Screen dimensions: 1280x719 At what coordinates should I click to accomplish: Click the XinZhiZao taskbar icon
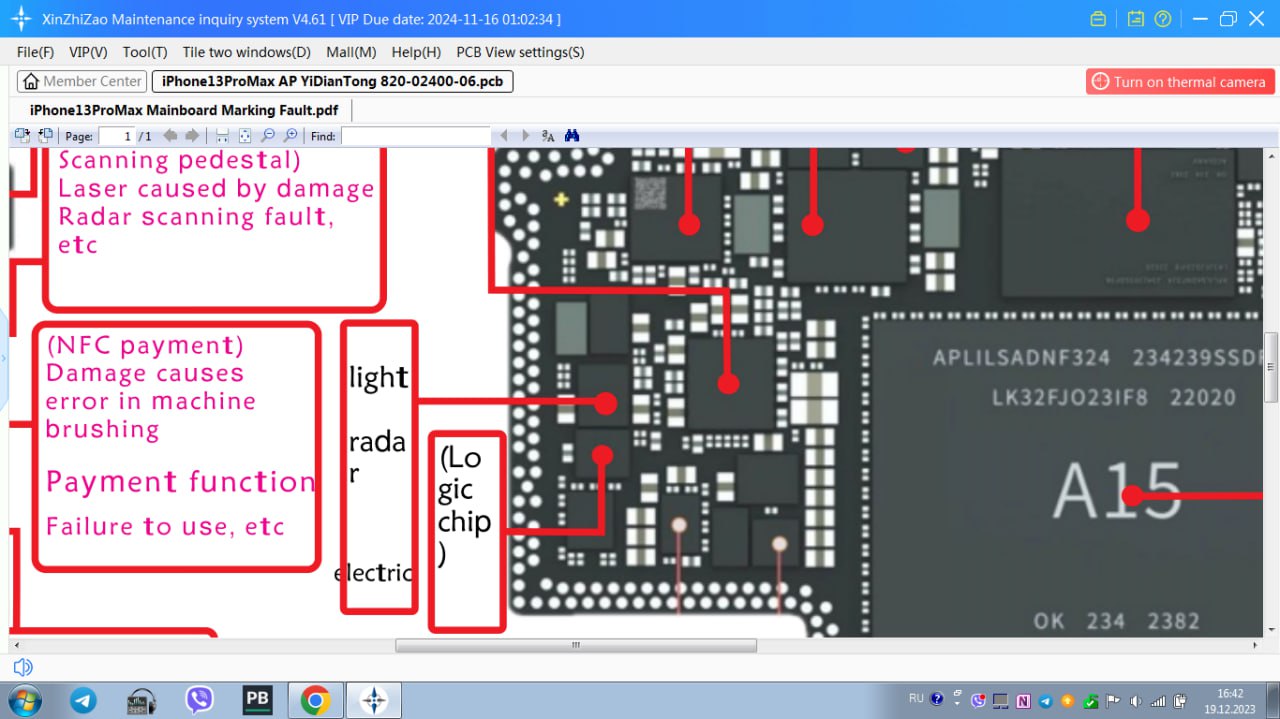click(x=374, y=701)
